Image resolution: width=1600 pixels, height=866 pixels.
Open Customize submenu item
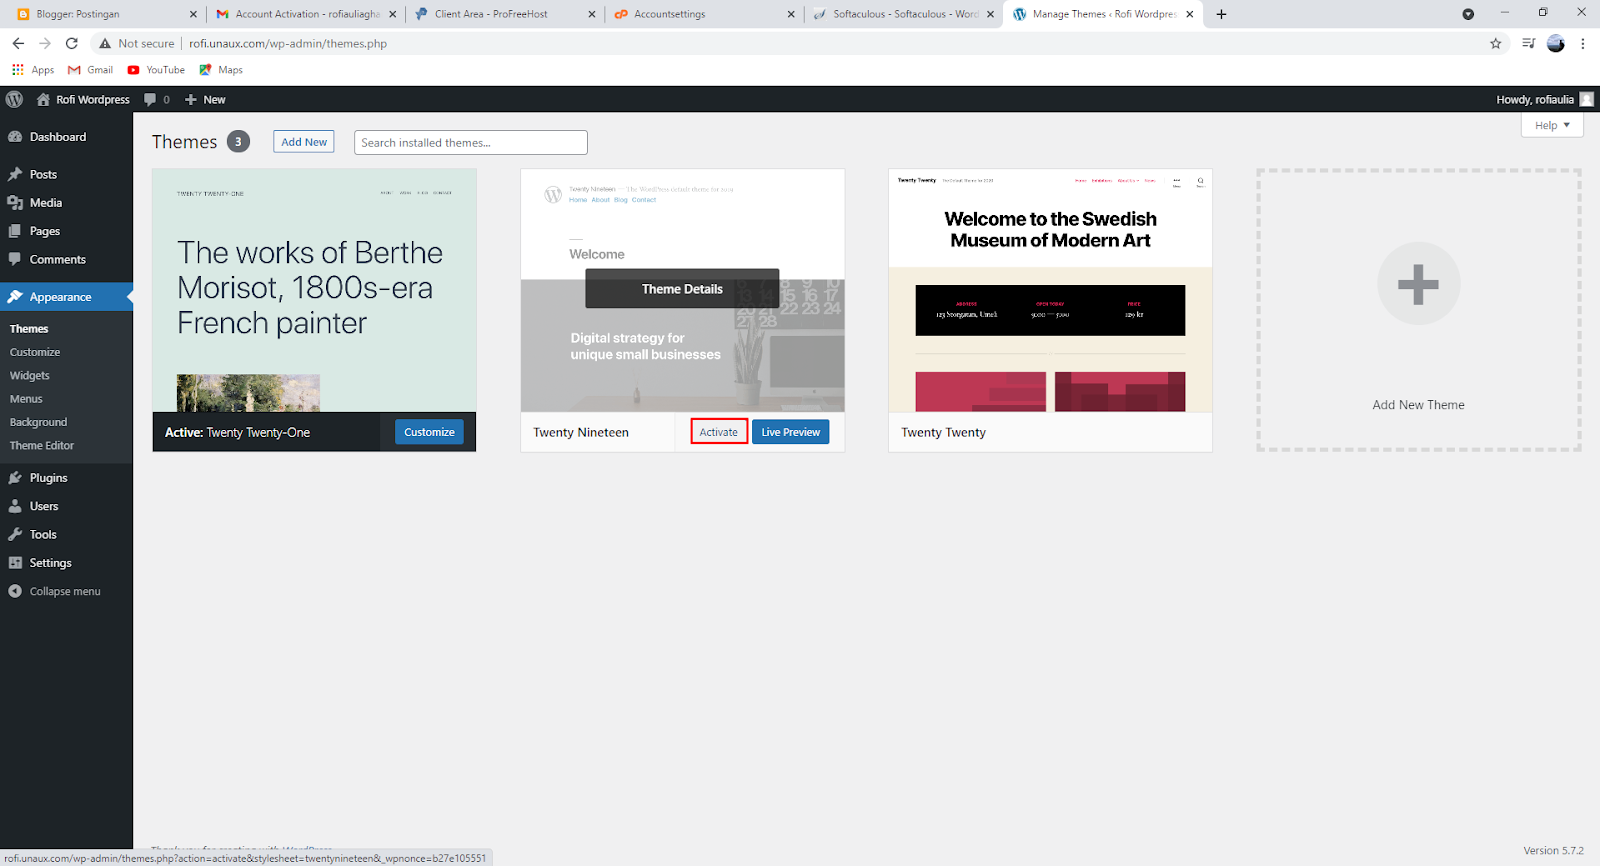click(35, 352)
